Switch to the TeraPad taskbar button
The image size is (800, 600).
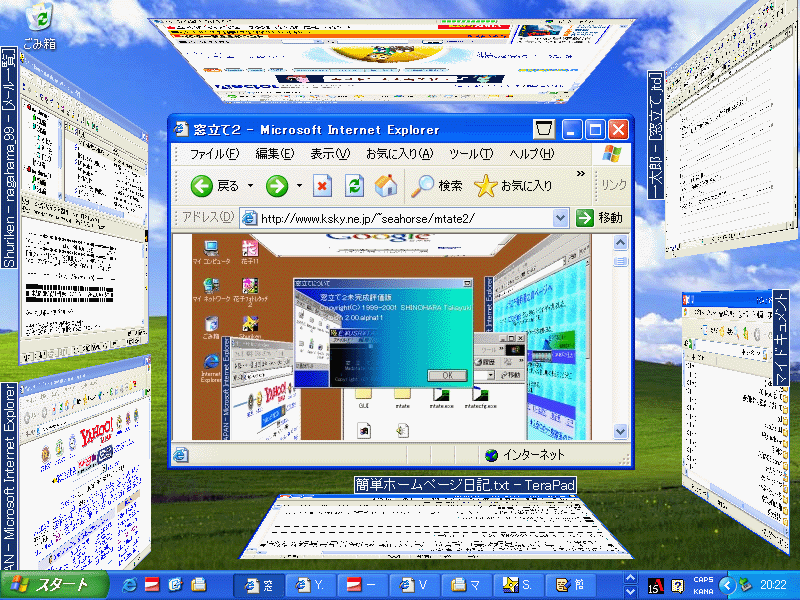coord(569,585)
